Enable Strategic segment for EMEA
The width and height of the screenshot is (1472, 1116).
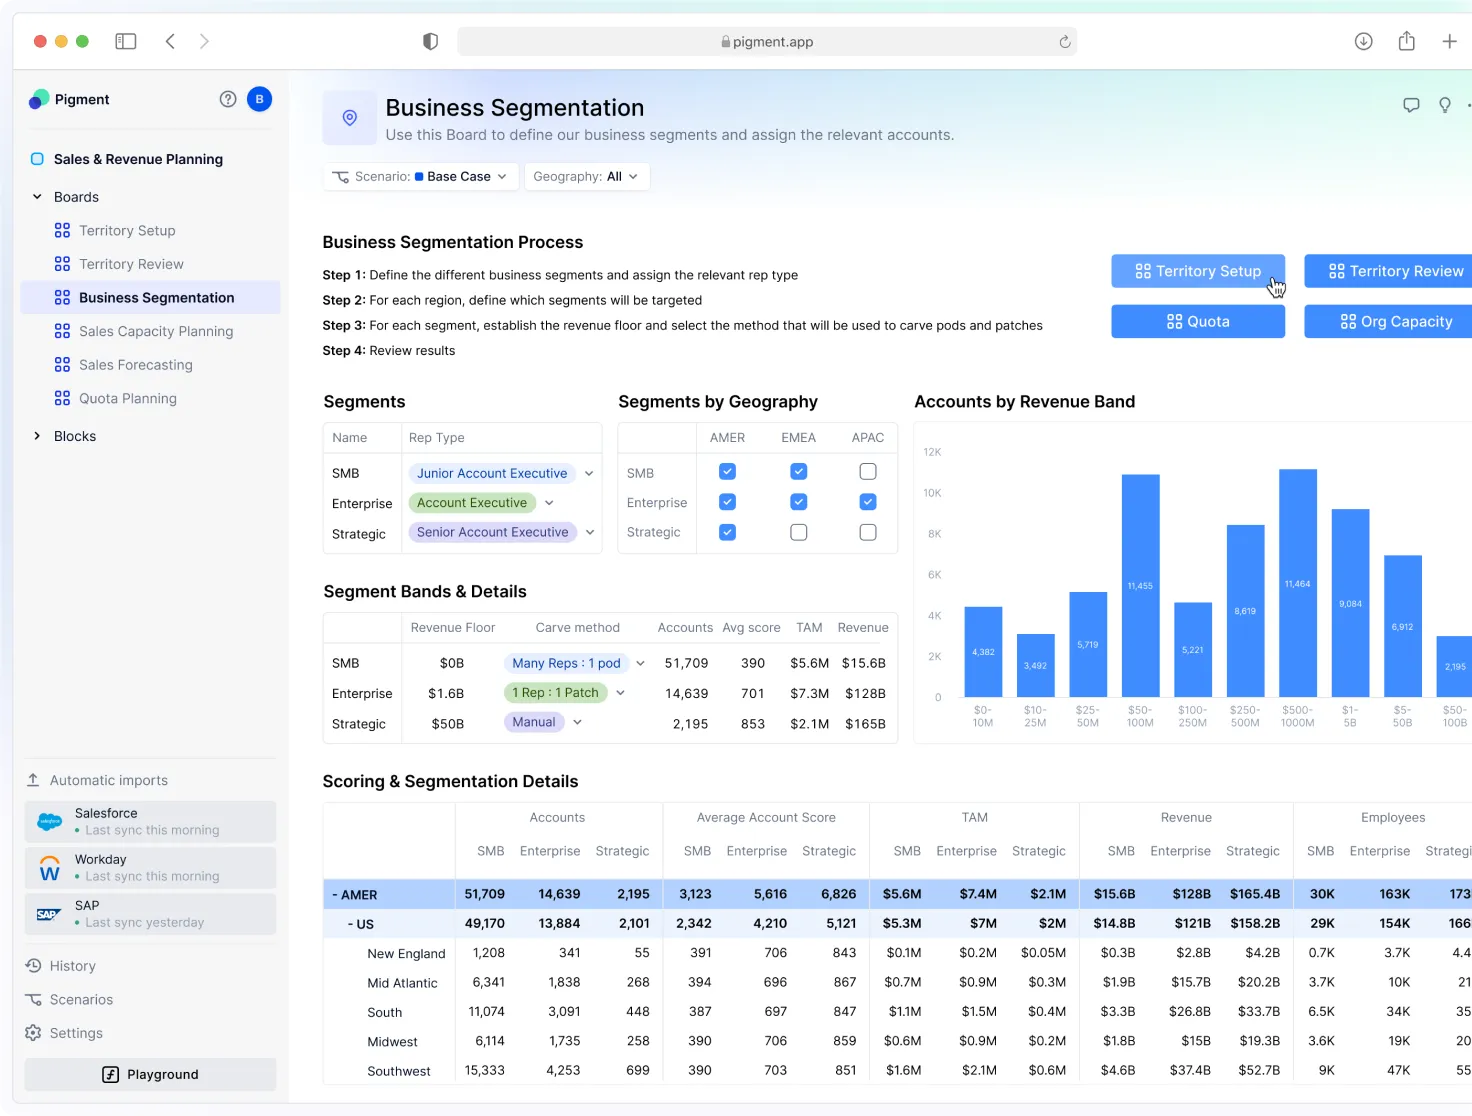(x=798, y=532)
